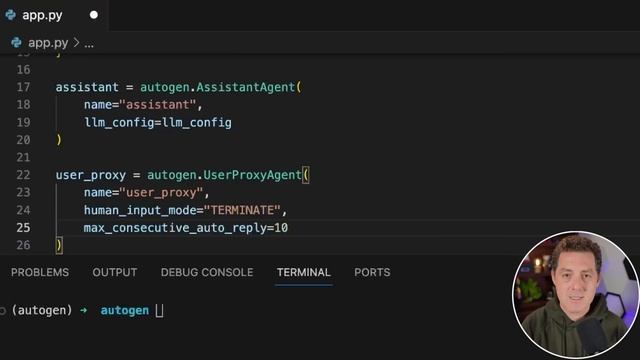This screenshot has width=640, height=360.
Task: Click UserProxyAgent on line 22
Action: (x=252, y=175)
